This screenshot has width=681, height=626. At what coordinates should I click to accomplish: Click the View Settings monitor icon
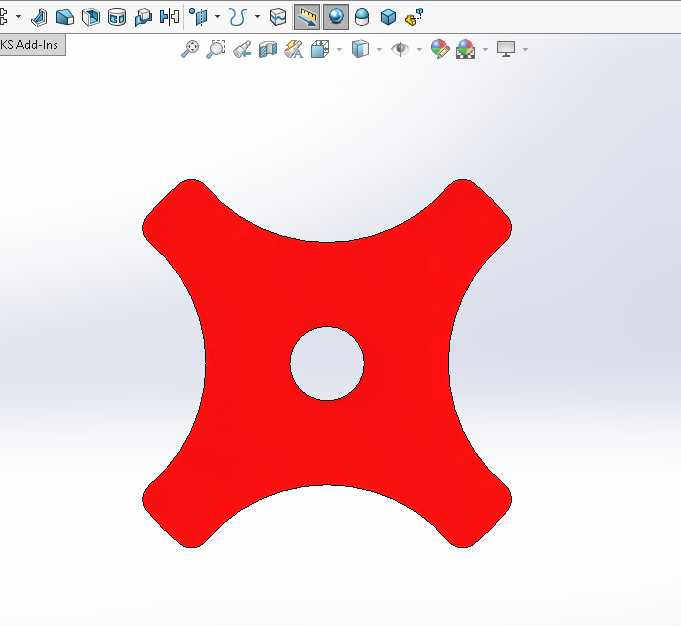pos(506,49)
